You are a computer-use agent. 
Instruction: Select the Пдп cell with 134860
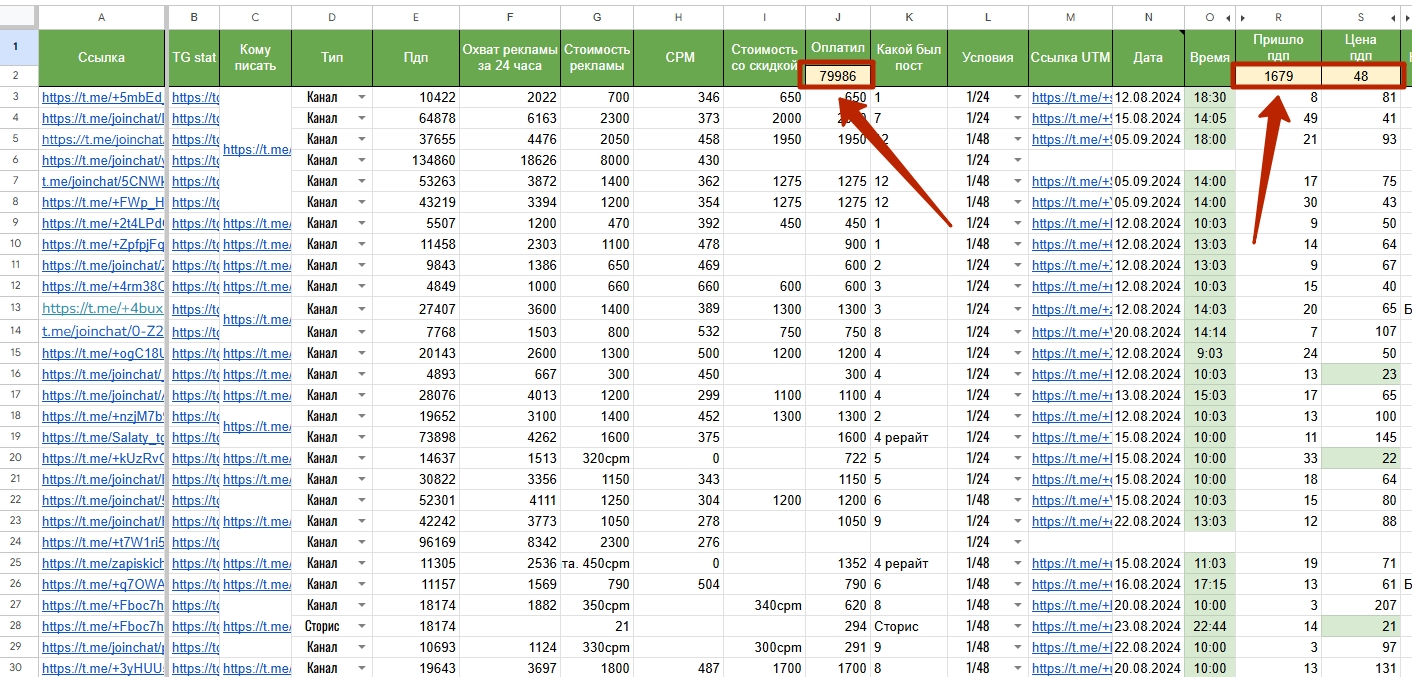[416, 160]
